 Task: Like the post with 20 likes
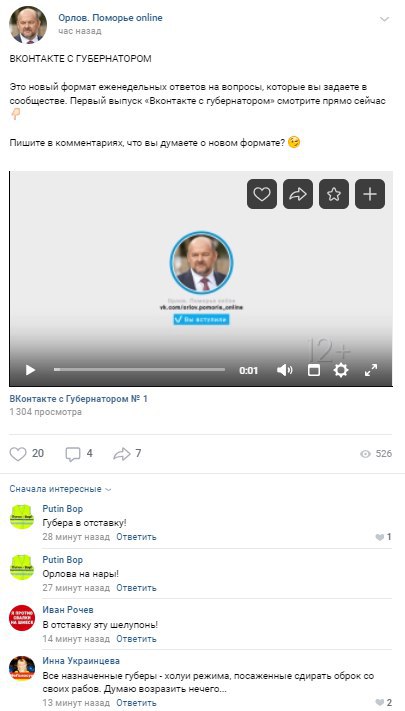coord(27,453)
